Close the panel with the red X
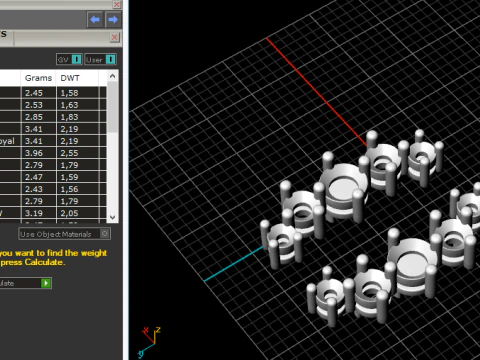 pos(115,37)
